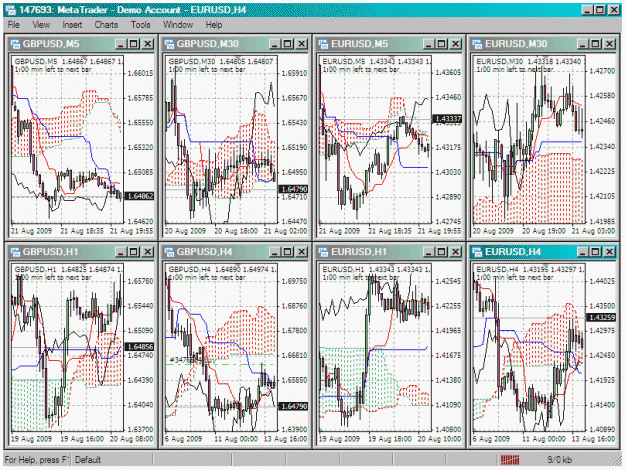Click the EURUSD,M5 chart window icon
This screenshot has height=470, width=625.
tap(324, 44)
